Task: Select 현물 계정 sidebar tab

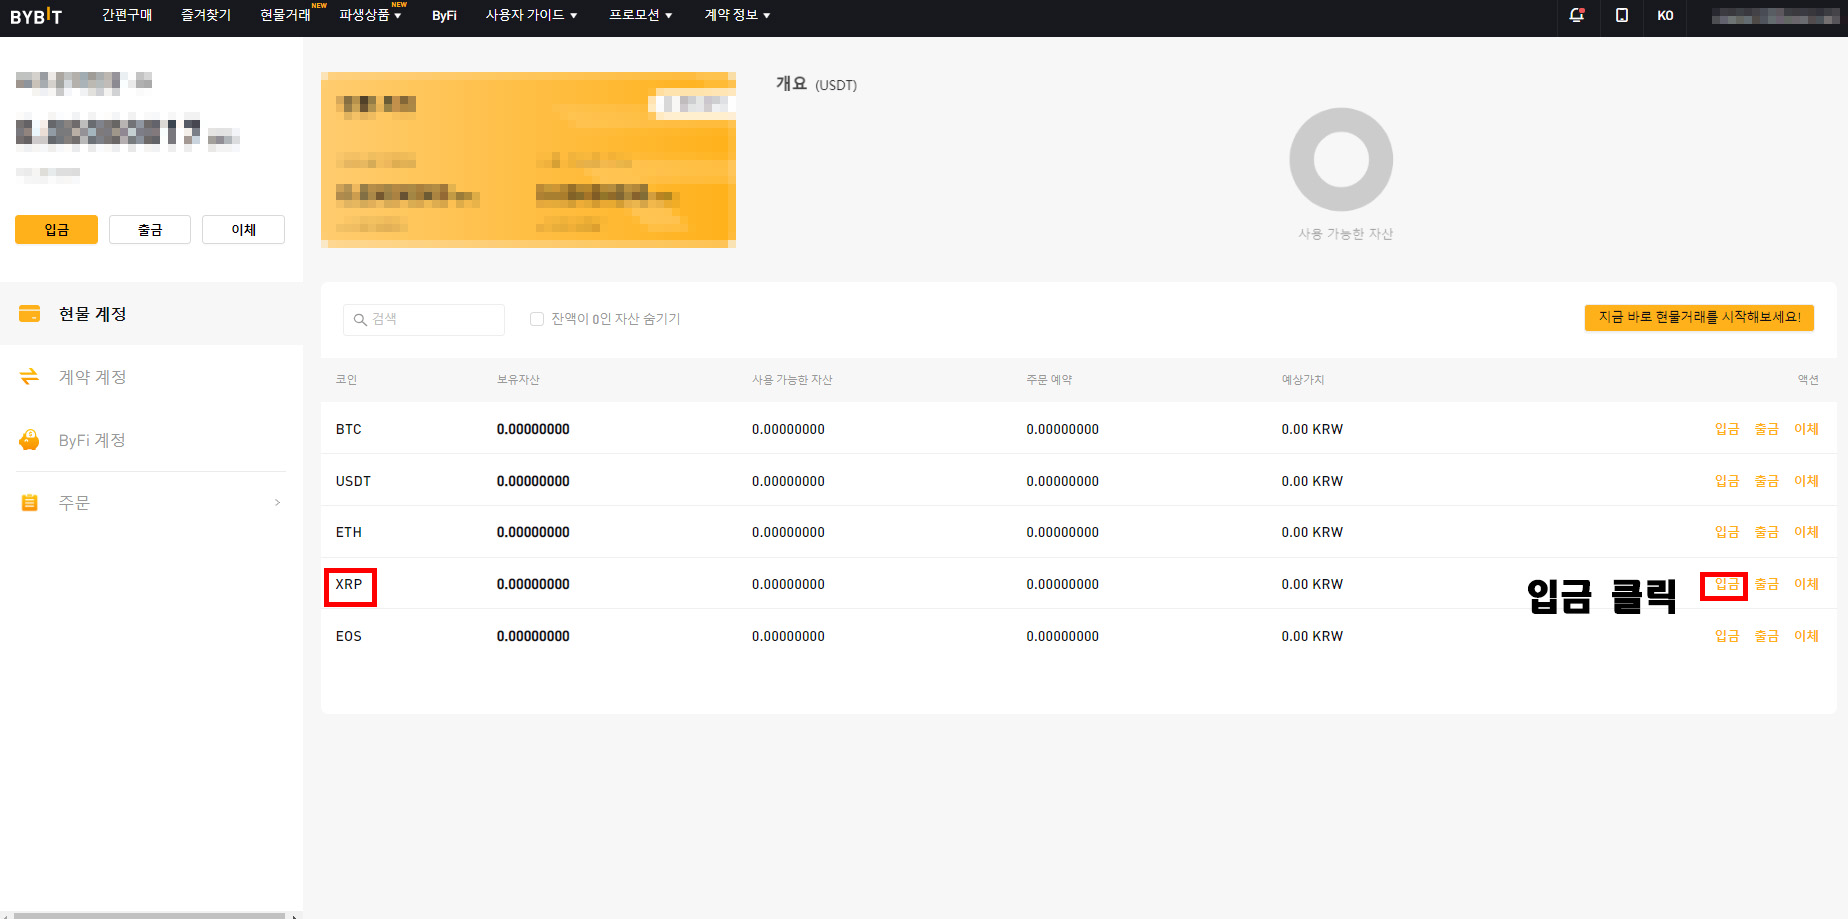Action: tap(151, 314)
